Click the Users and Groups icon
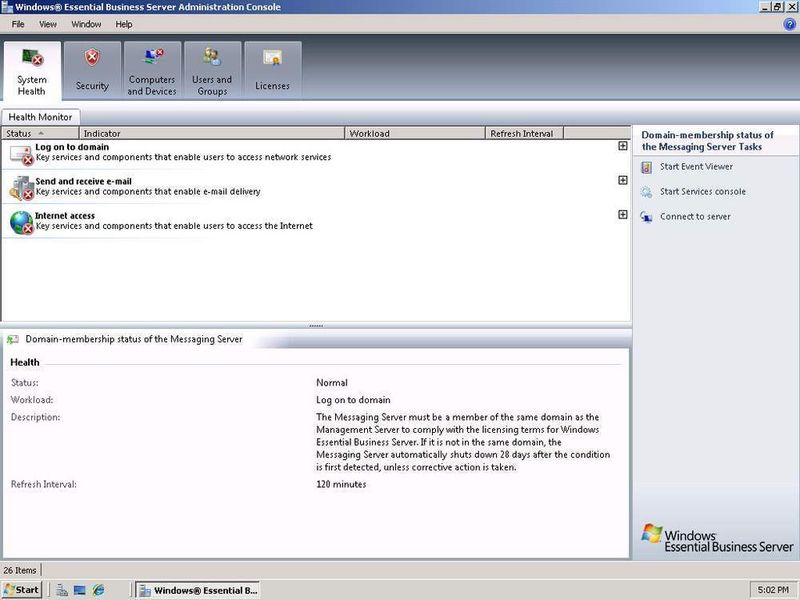 click(212, 56)
